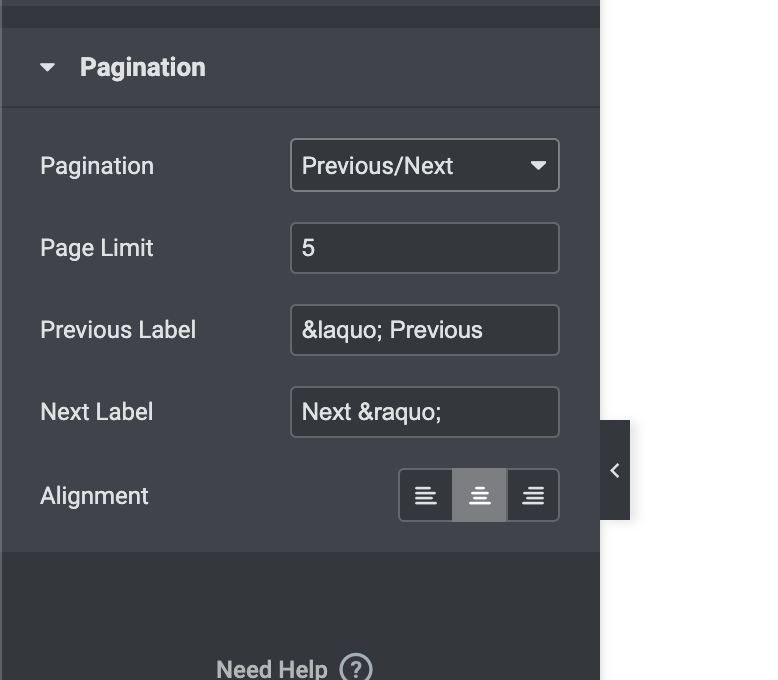Open the Need Help link
This screenshot has width=778, height=680.
(x=271, y=669)
